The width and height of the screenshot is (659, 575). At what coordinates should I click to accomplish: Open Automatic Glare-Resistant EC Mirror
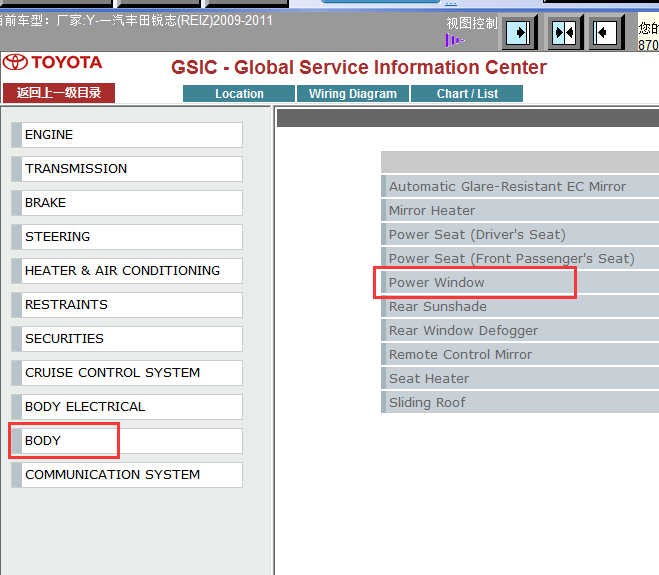(x=520, y=187)
